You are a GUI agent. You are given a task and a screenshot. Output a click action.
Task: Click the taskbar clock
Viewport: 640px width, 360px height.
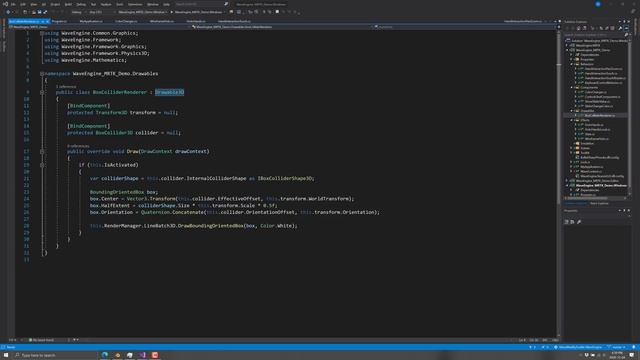pos(617,355)
